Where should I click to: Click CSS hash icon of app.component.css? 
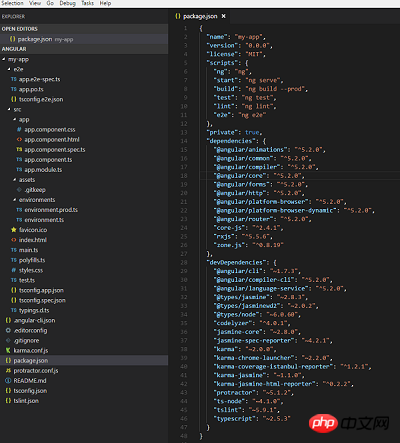19,129
